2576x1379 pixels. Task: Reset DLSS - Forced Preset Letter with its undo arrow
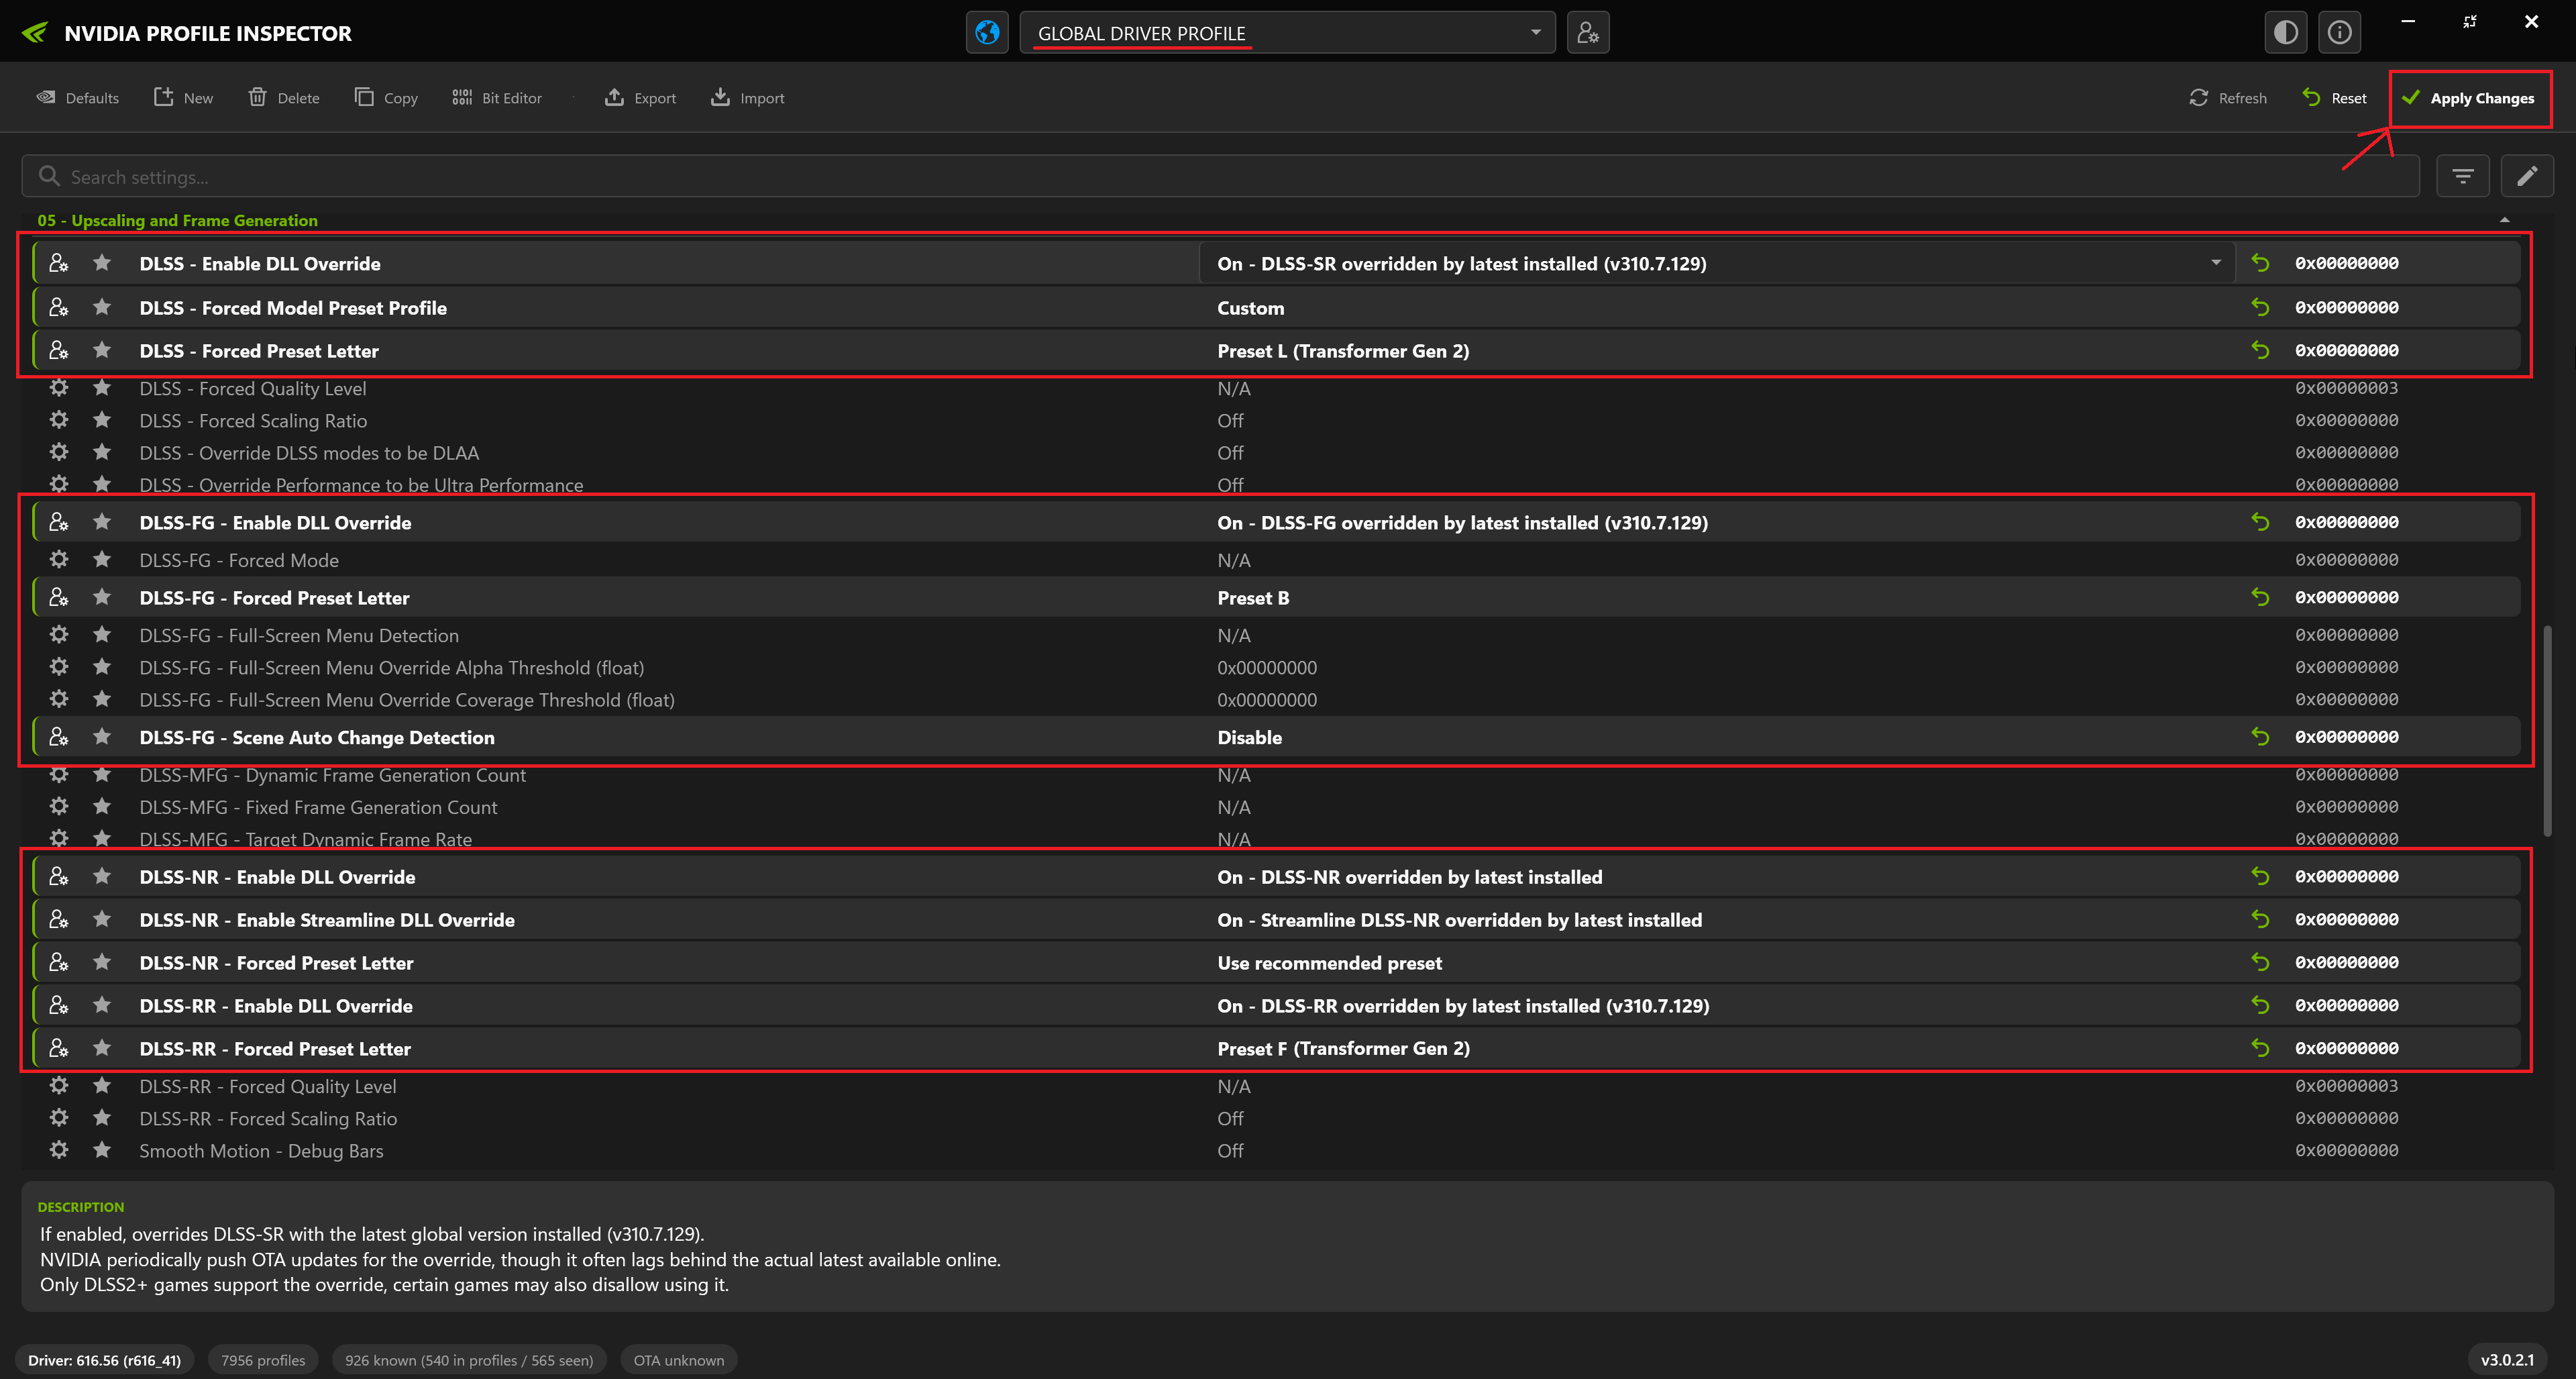[x=2260, y=350]
